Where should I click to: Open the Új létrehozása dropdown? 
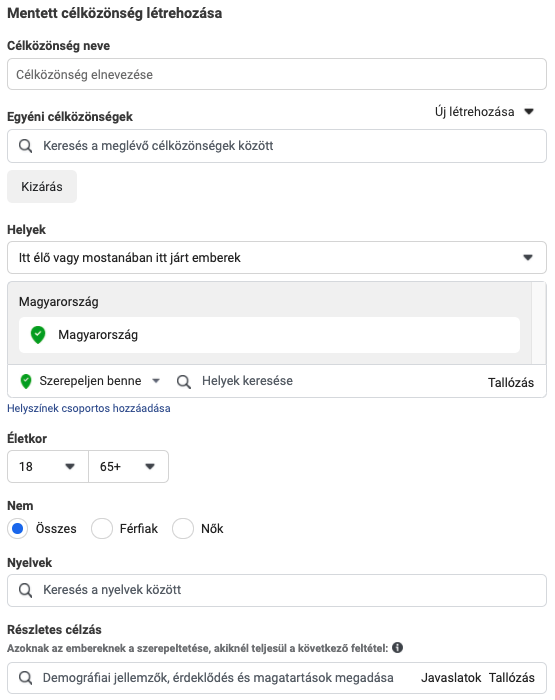coord(484,112)
